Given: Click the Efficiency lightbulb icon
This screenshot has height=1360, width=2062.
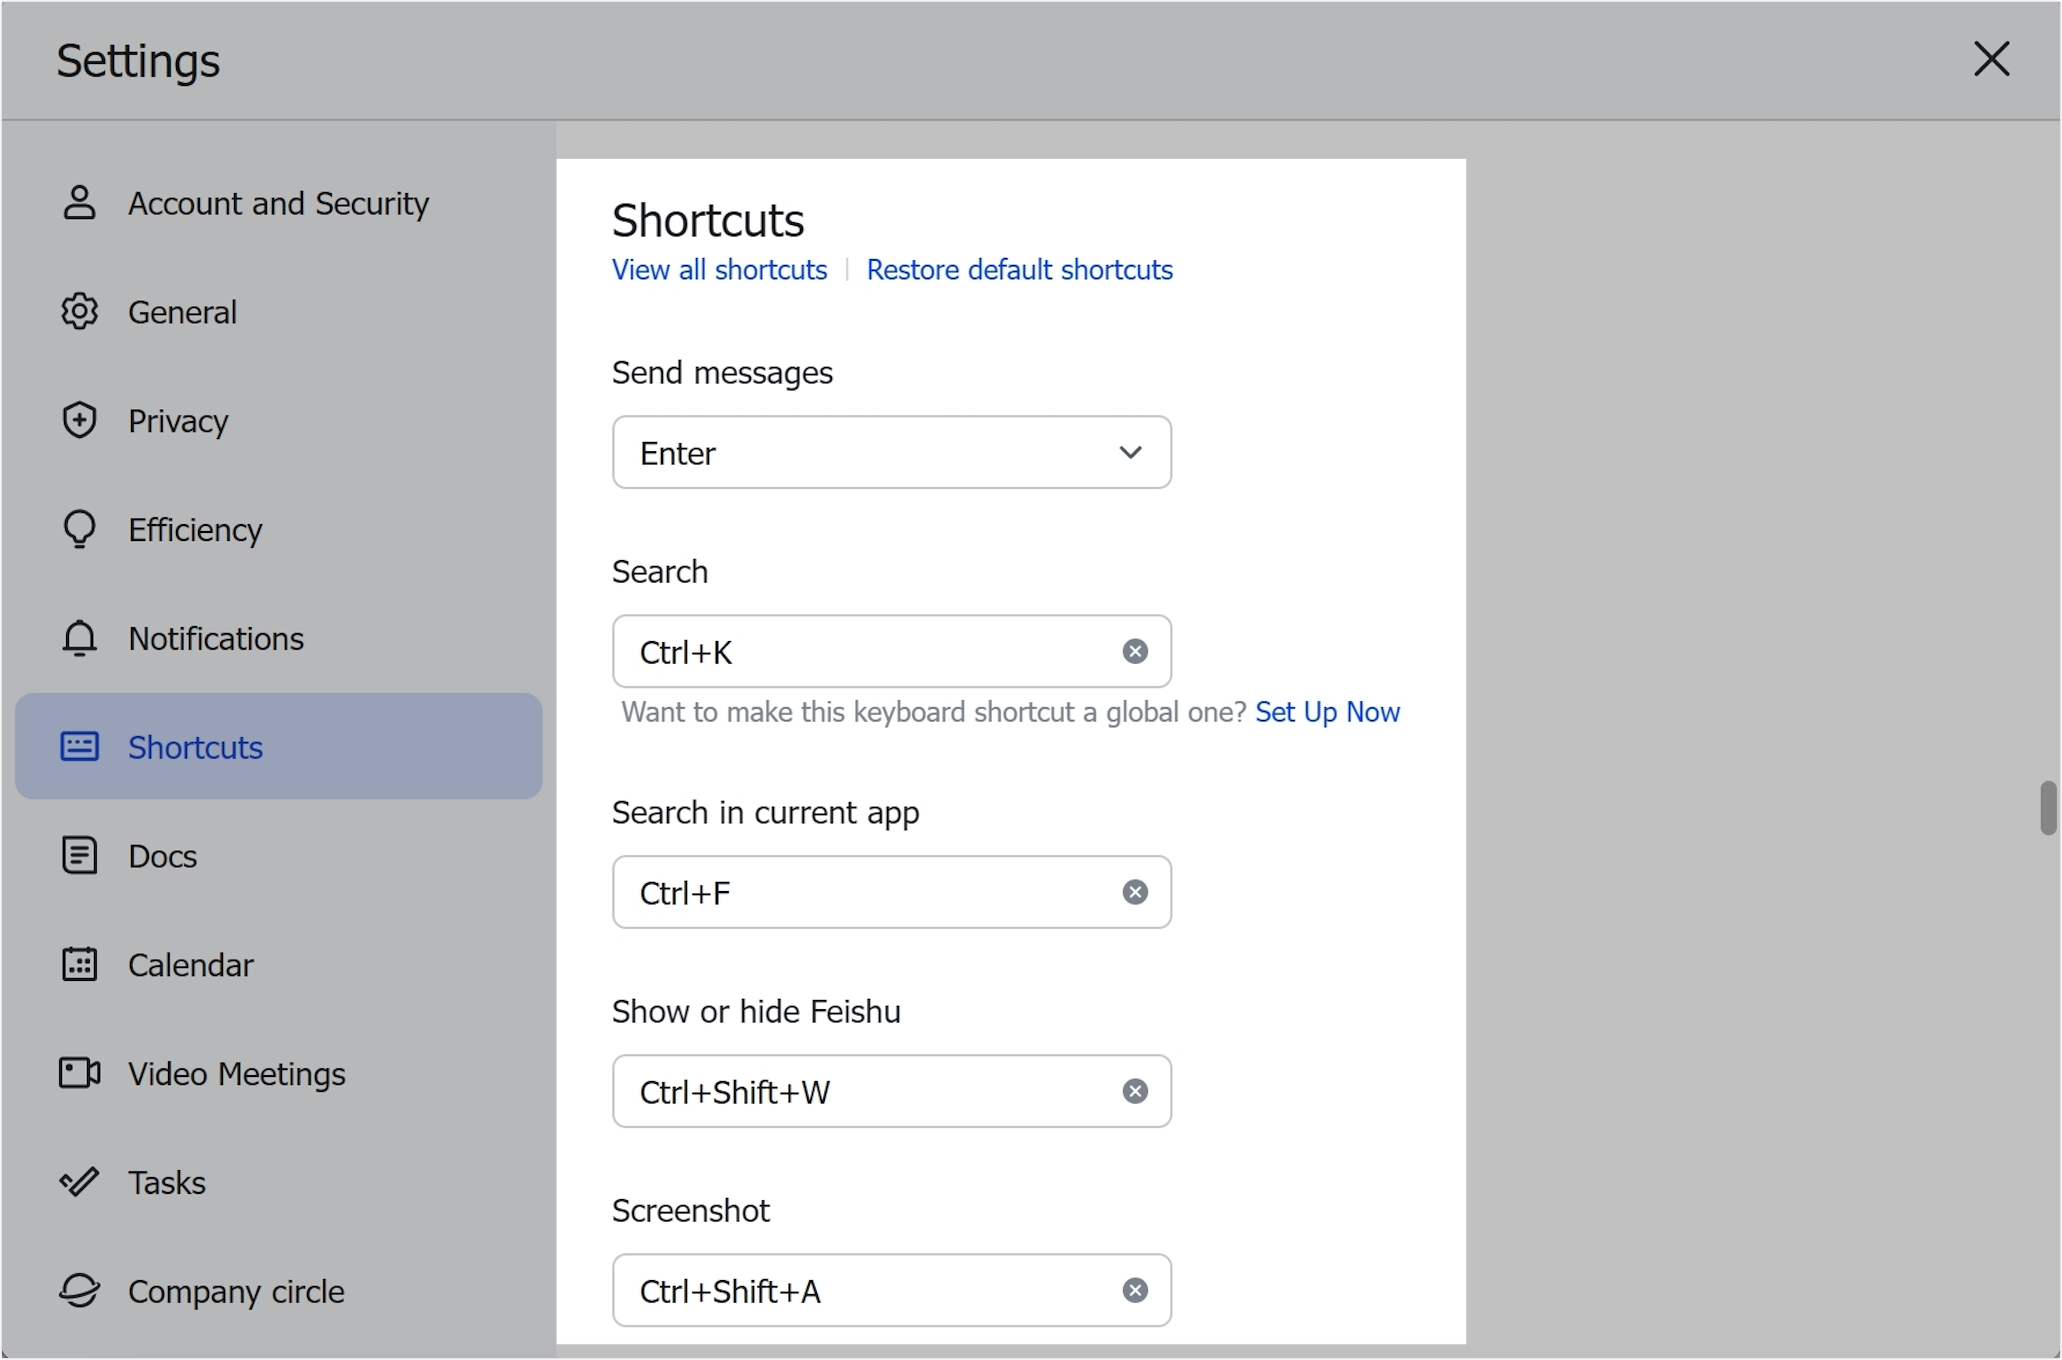Looking at the screenshot, I should pyautogui.click(x=79, y=529).
